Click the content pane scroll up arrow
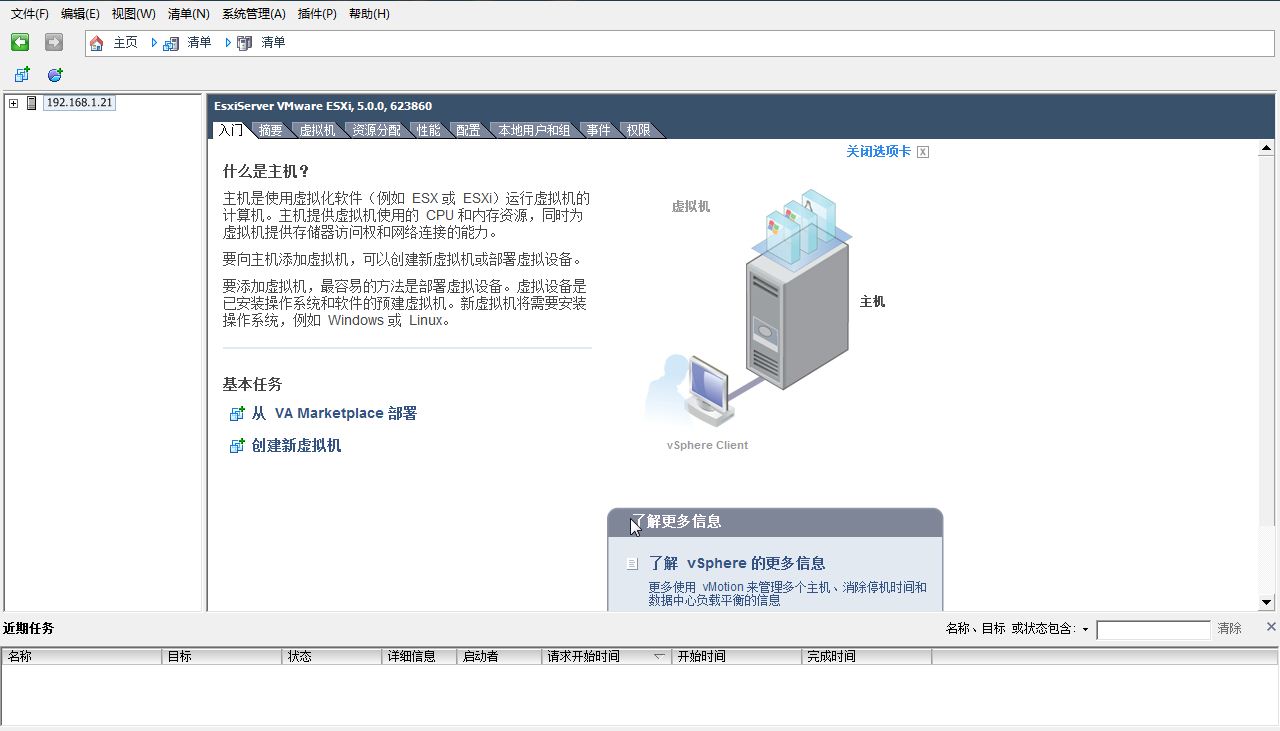This screenshot has width=1280, height=731. pos(1266,148)
